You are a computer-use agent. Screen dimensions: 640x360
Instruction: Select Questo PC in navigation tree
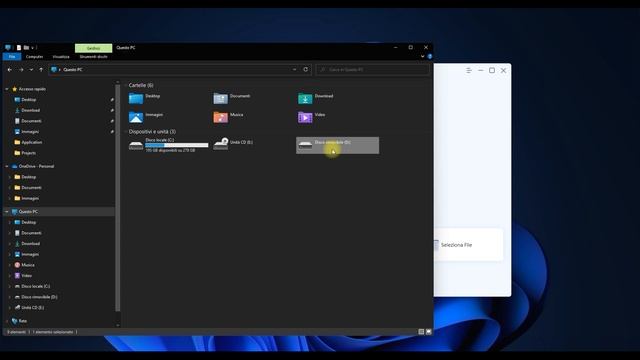(28, 212)
